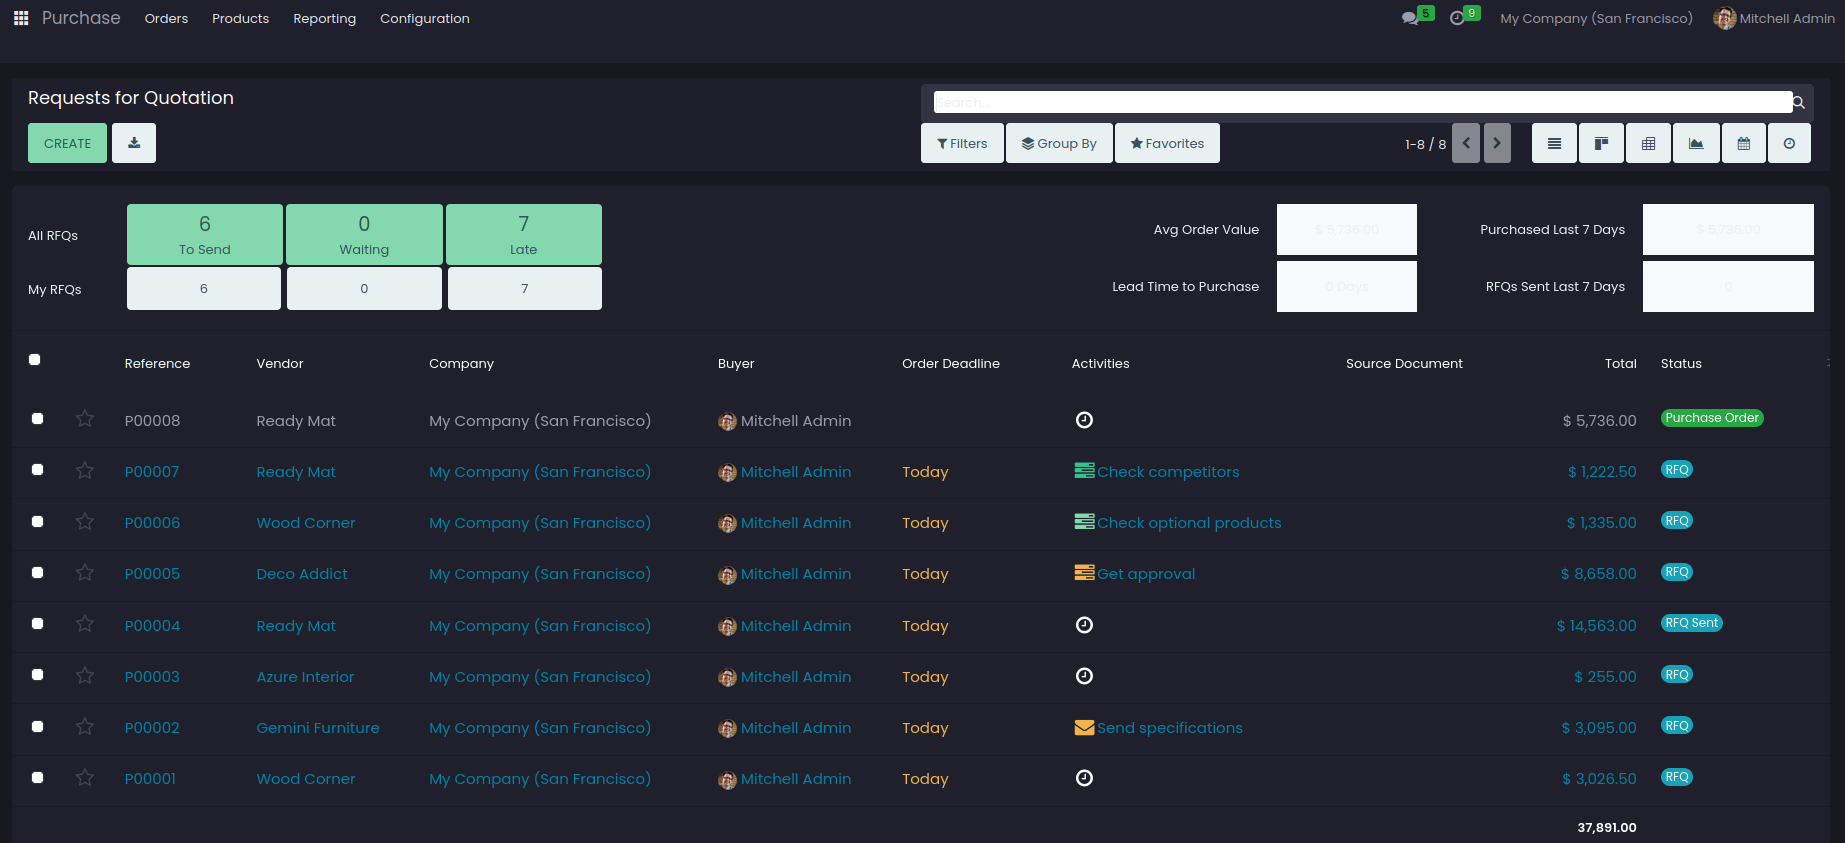The image size is (1845, 843).
Task: Sort by the Total column header
Action: (1621, 363)
